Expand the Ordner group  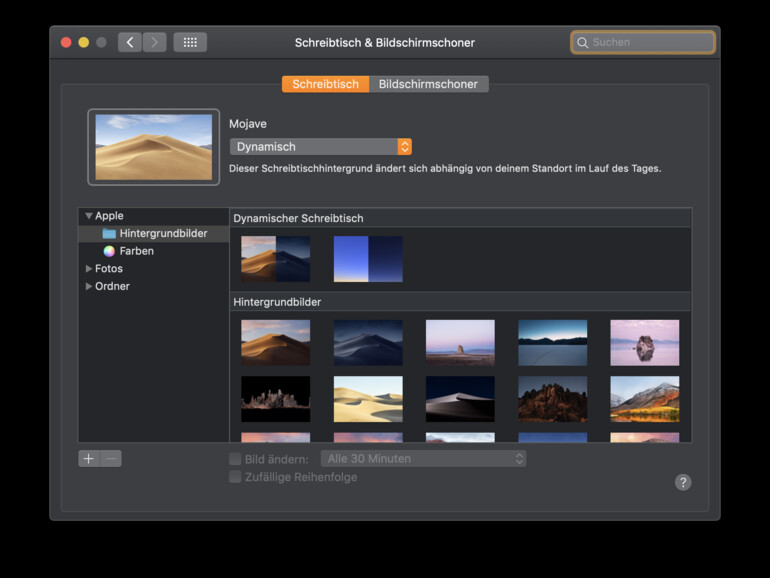click(x=89, y=286)
